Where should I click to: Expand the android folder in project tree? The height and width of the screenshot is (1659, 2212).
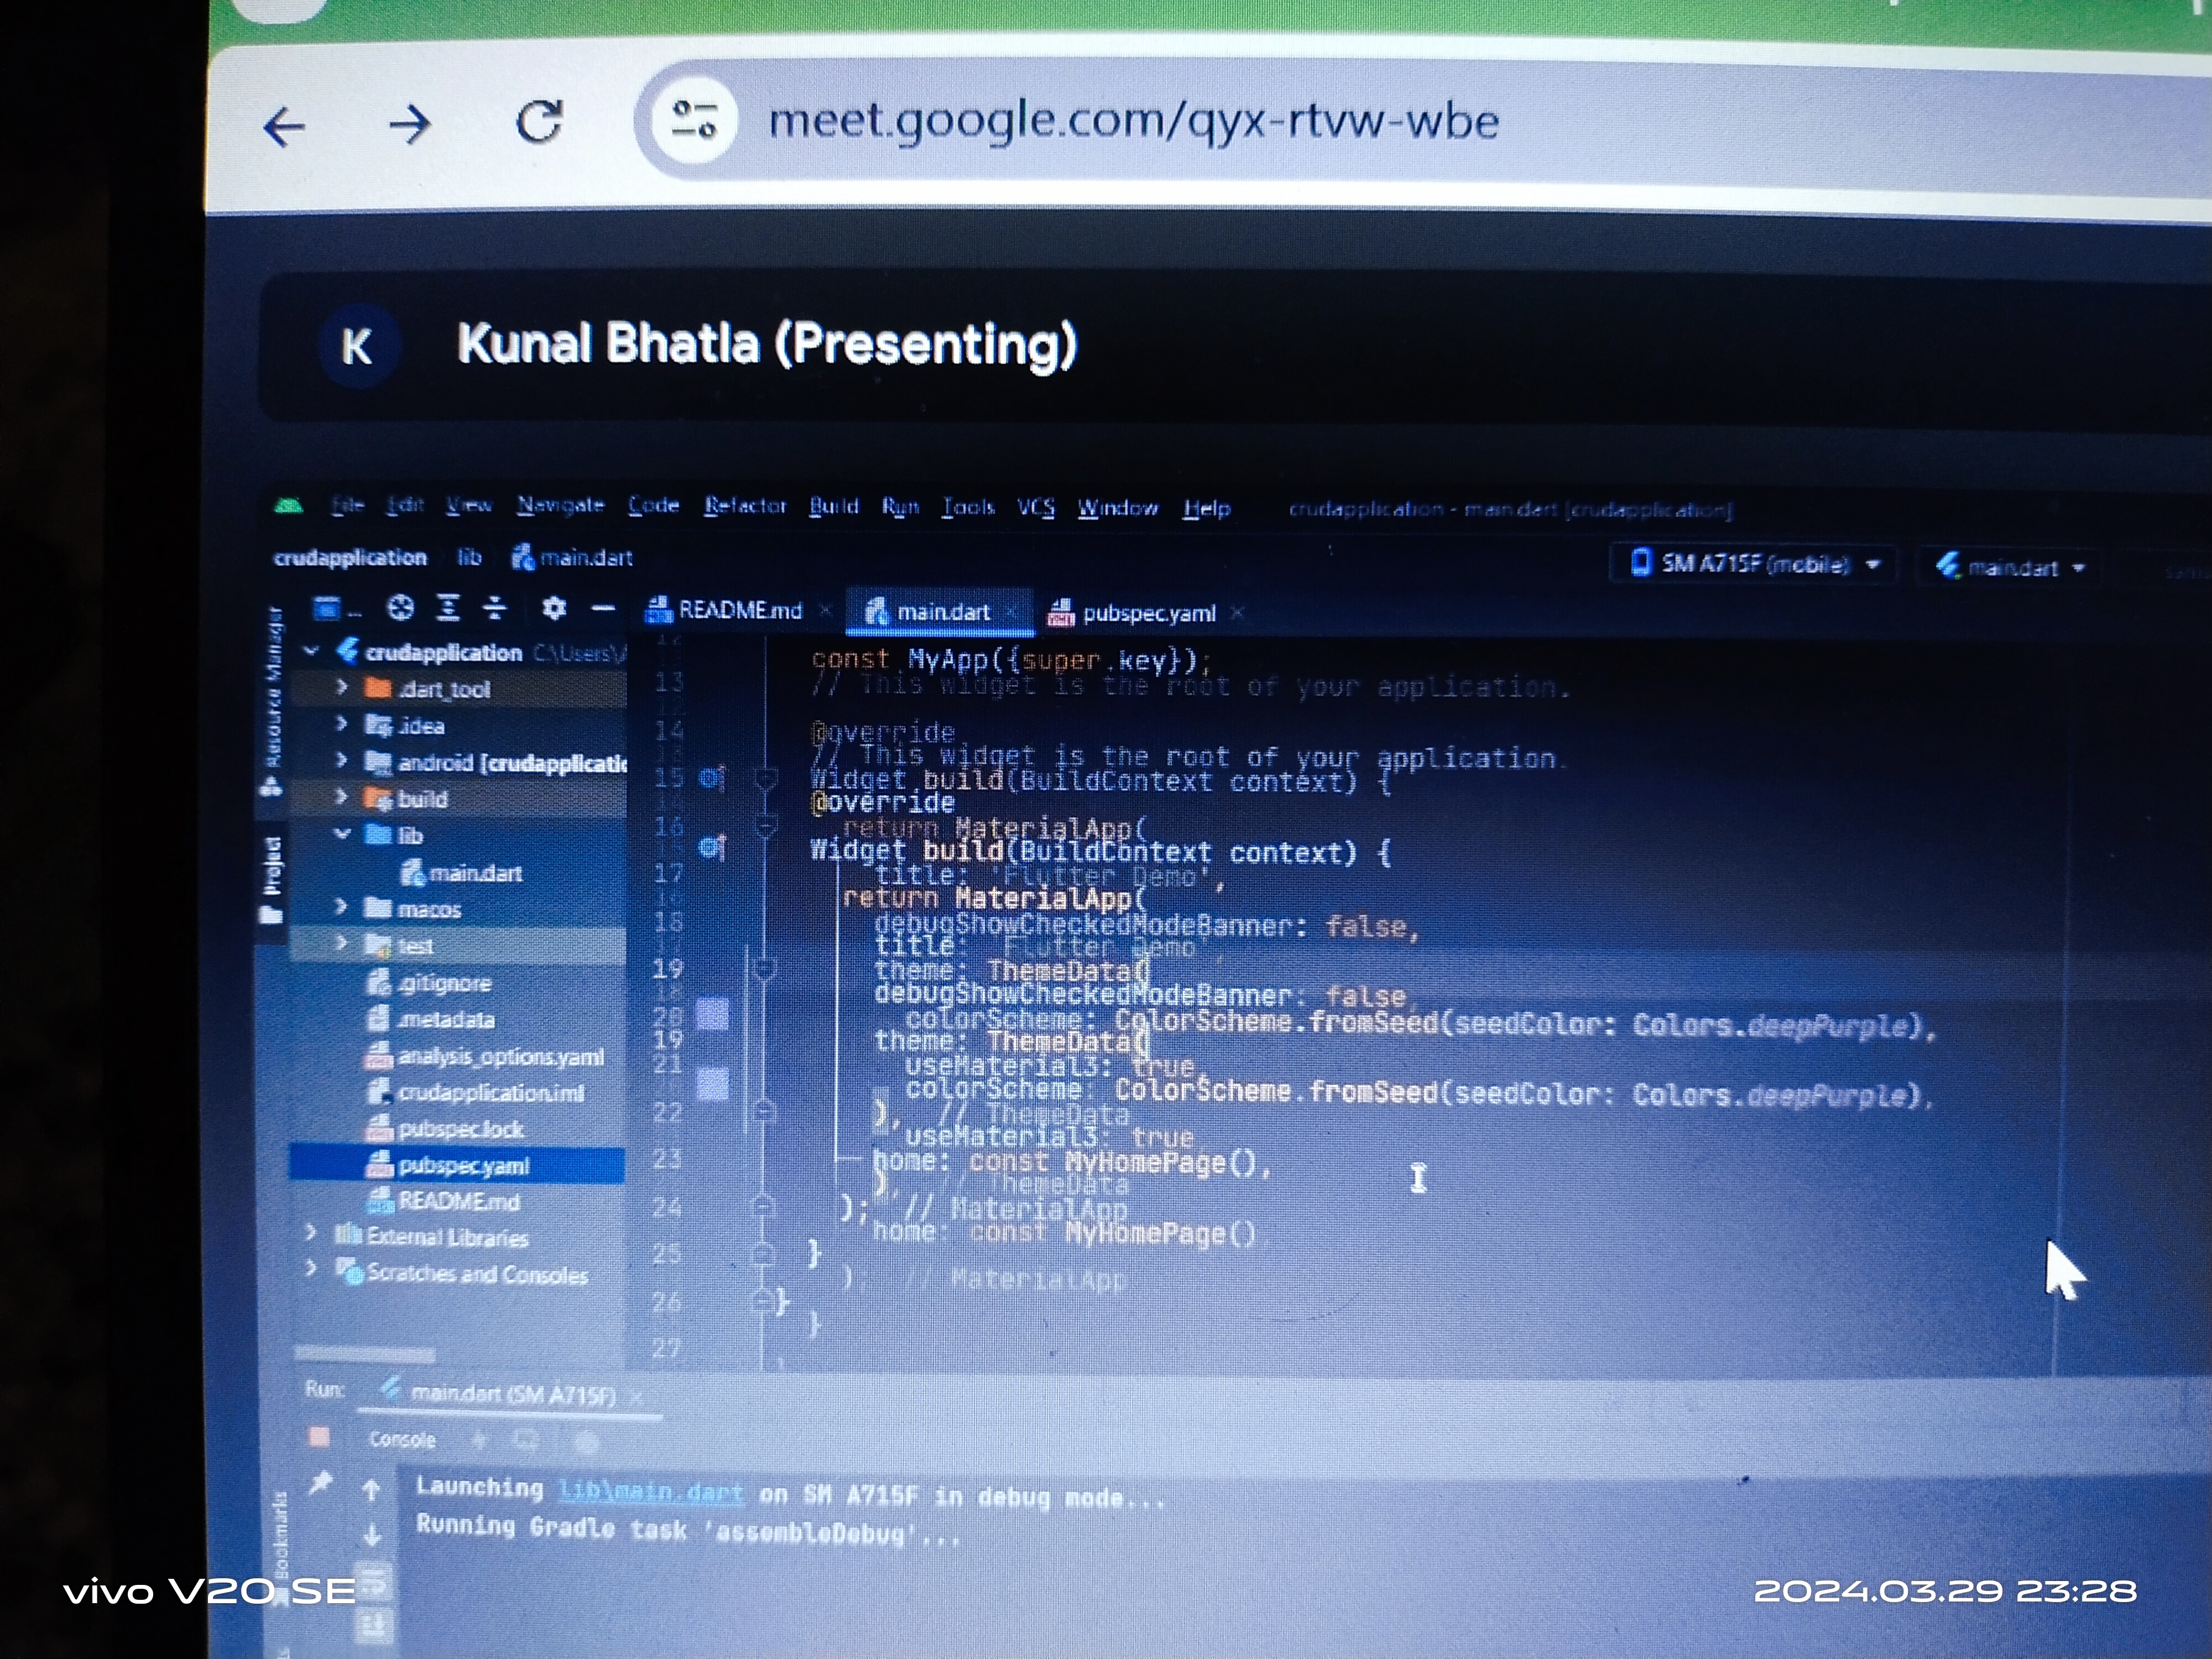point(341,761)
